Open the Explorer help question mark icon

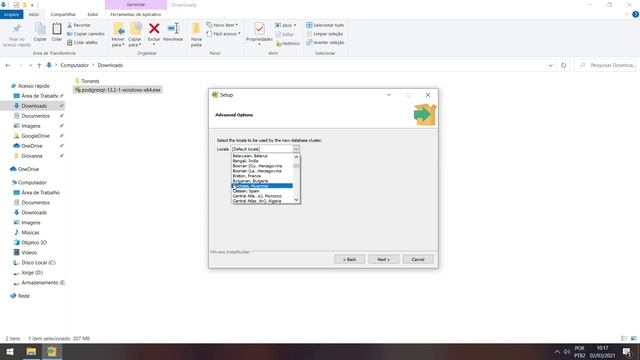pyautogui.click(x=635, y=14)
